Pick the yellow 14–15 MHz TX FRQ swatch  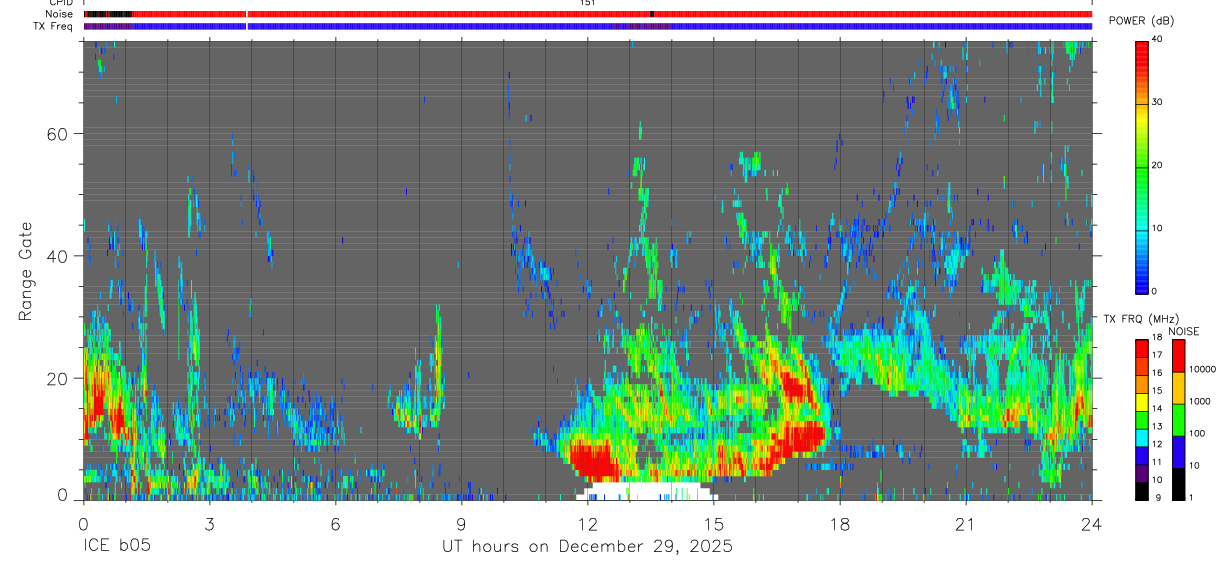(1141, 401)
